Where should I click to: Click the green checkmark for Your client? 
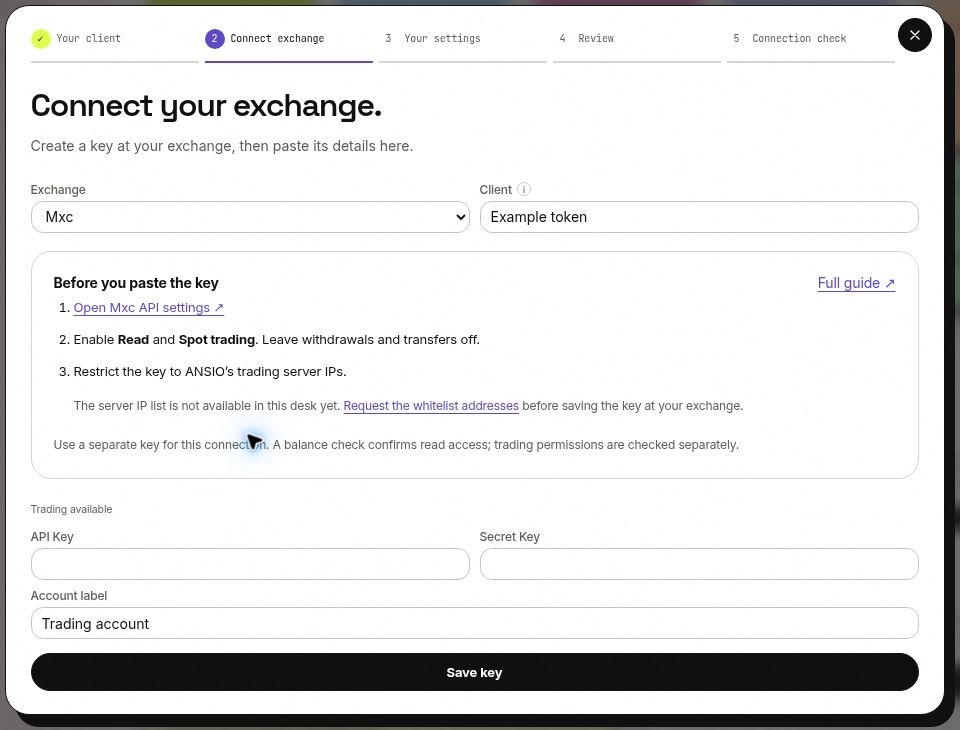click(x=40, y=39)
